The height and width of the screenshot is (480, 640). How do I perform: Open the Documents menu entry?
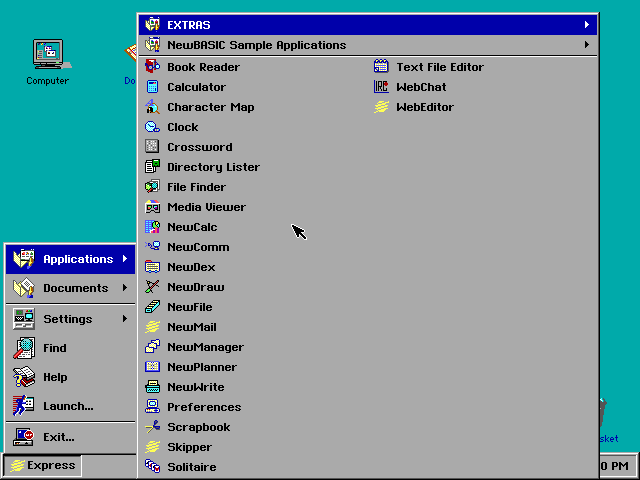click(70, 288)
